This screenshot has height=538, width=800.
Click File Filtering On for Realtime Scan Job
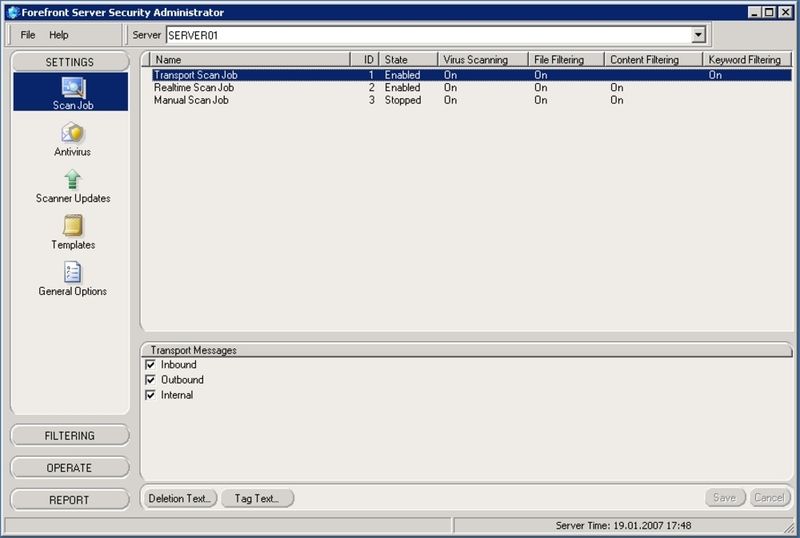pyautogui.click(x=540, y=88)
